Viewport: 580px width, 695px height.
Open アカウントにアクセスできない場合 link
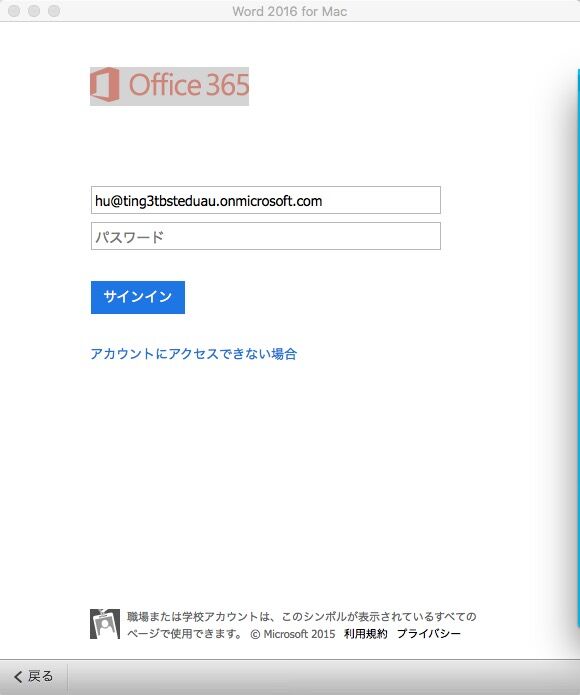pos(194,354)
